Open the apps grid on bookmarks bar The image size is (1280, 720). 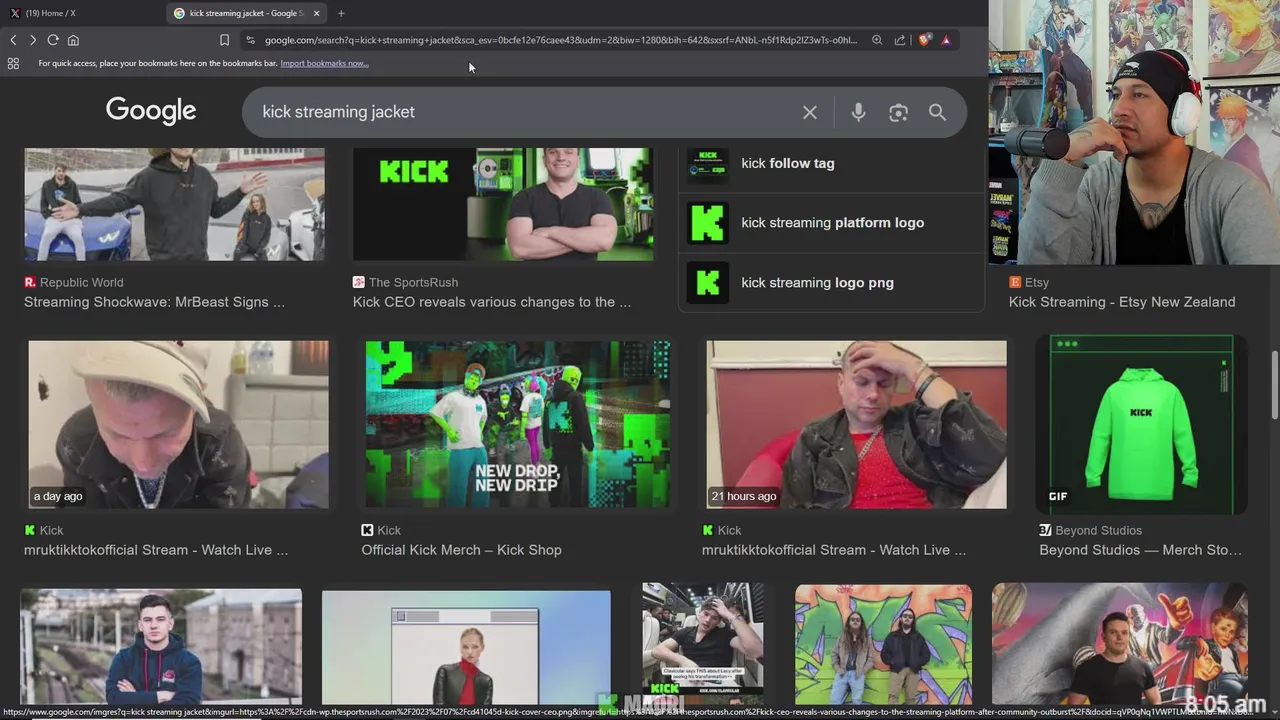(13, 63)
